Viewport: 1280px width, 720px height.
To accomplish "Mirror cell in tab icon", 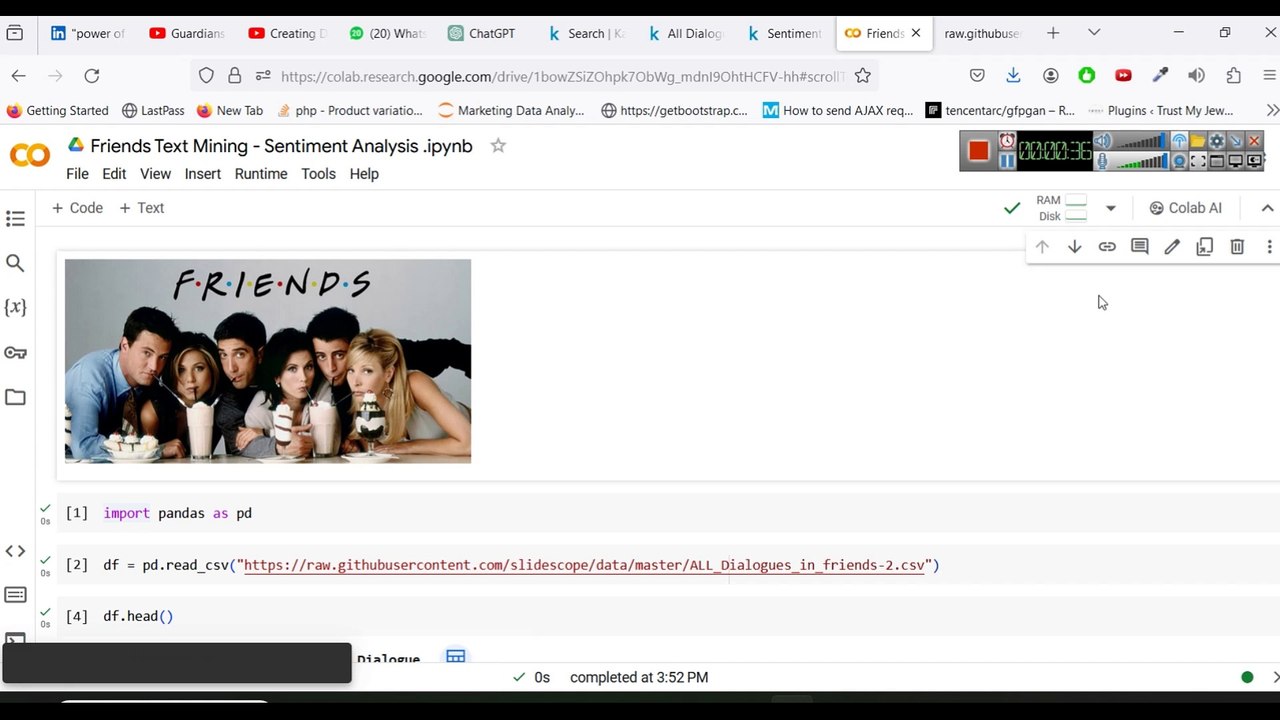I will (1204, 247).
